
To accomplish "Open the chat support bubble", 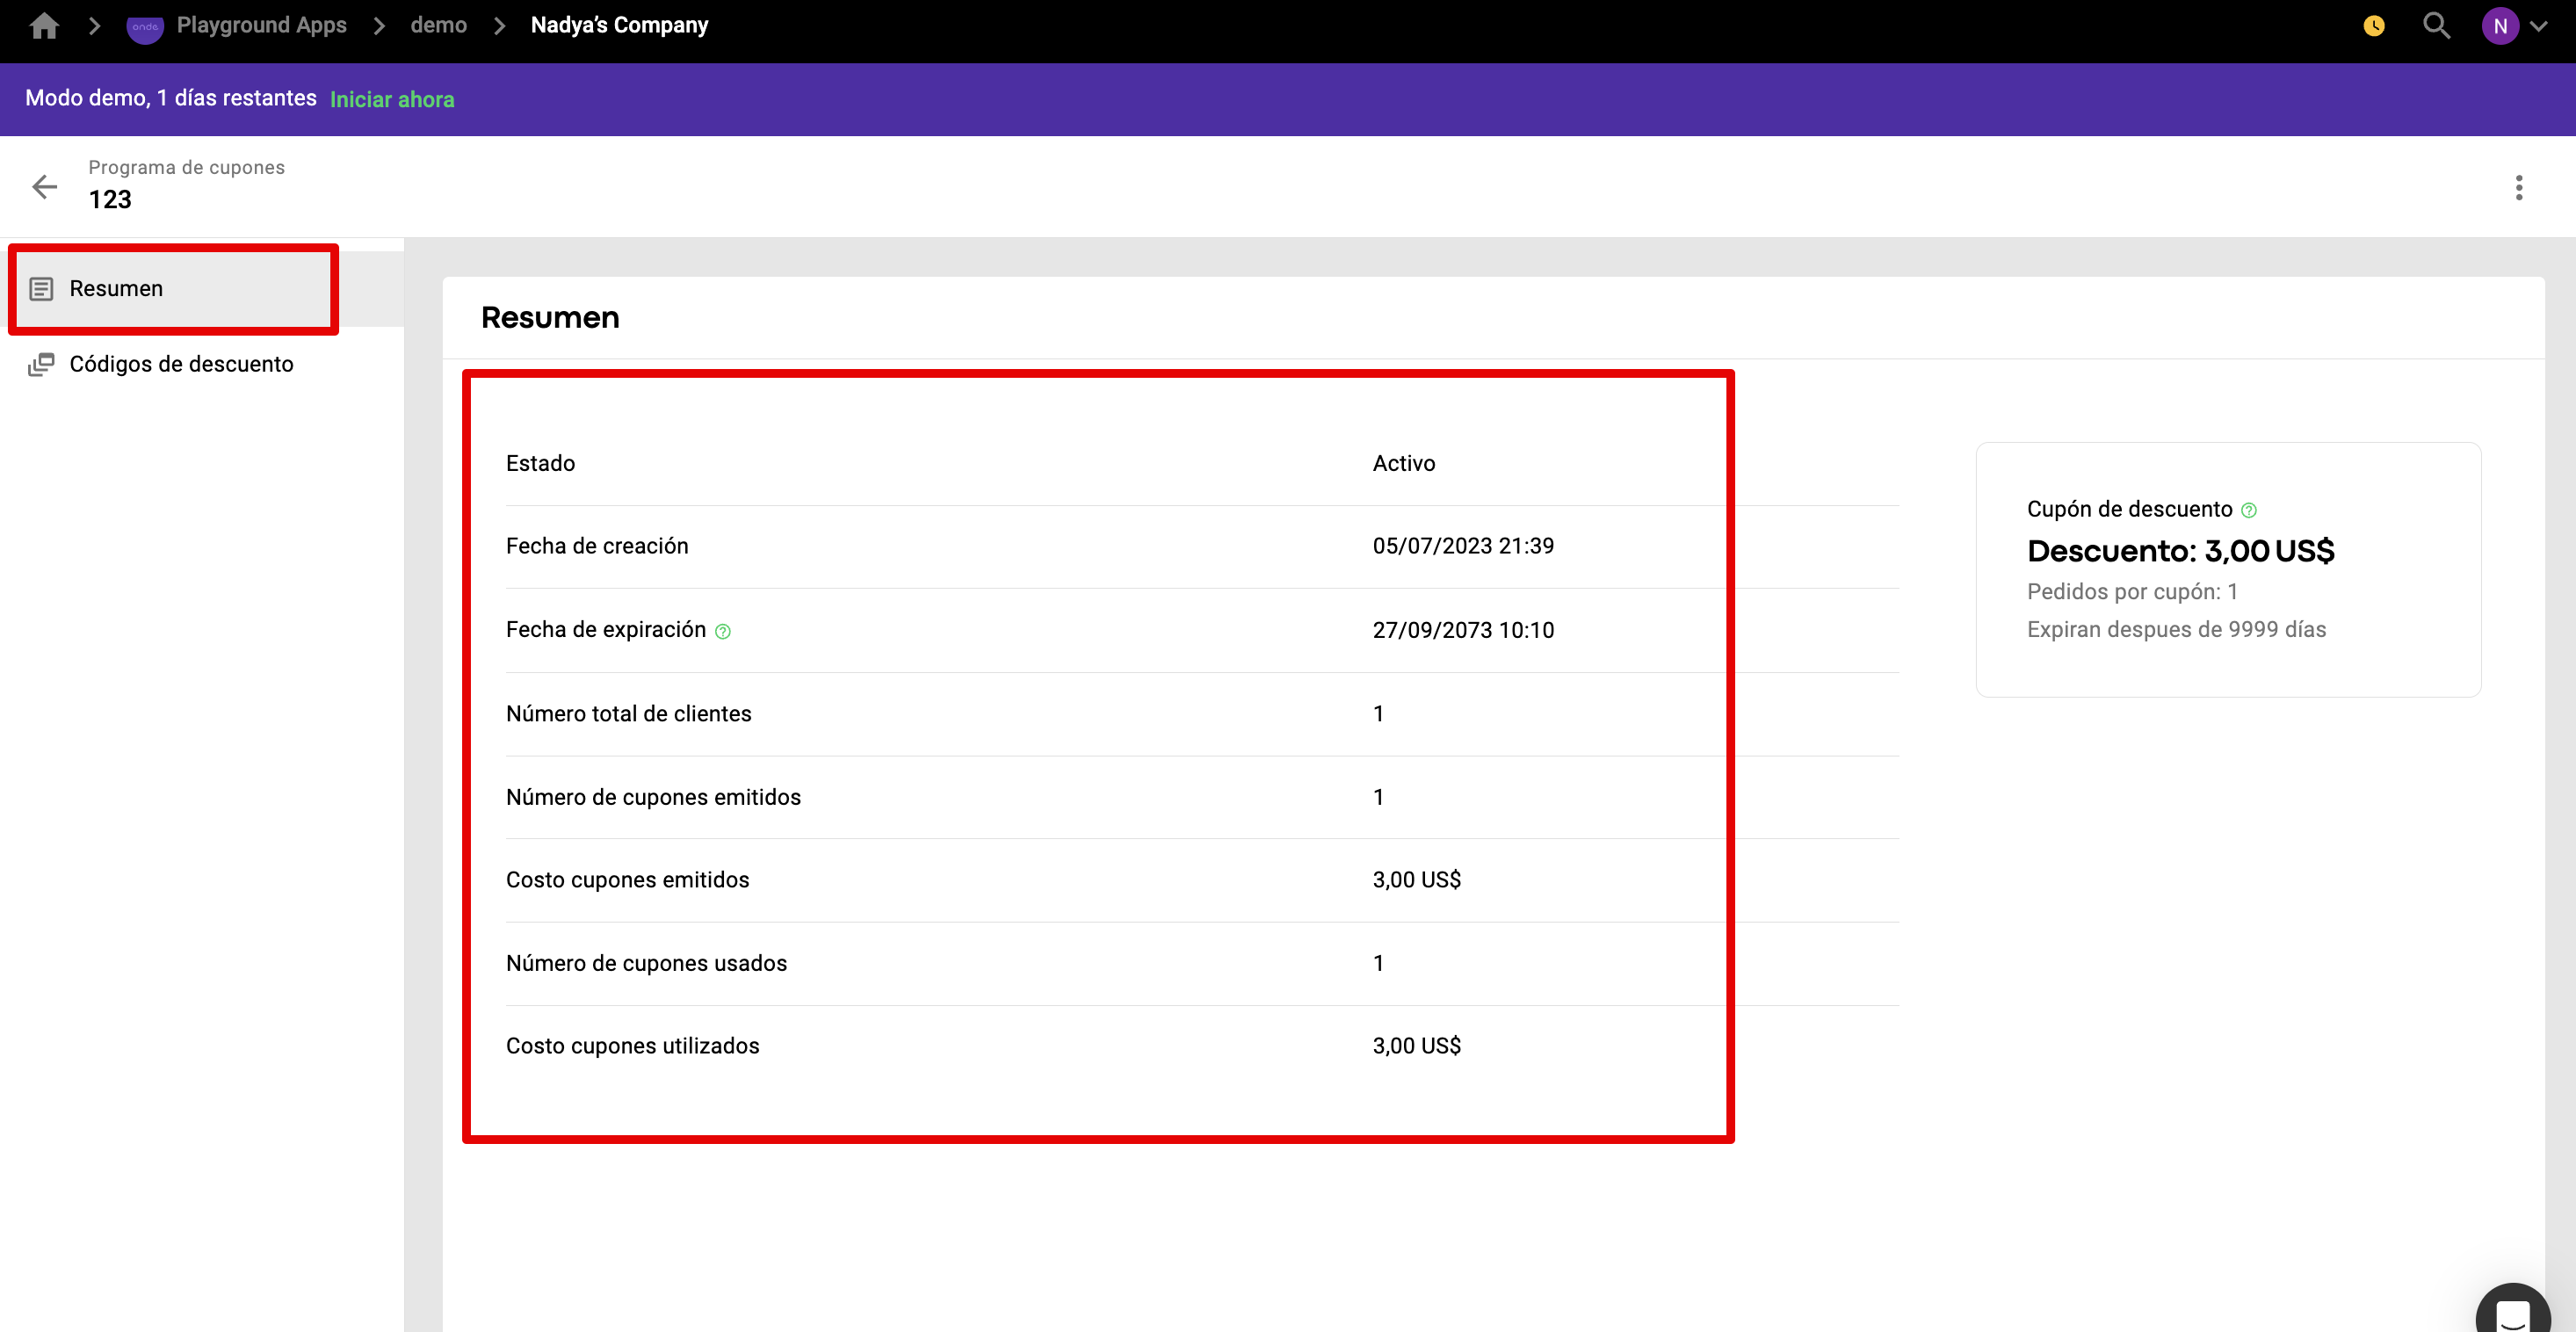I will [x=2512, y=1312].
